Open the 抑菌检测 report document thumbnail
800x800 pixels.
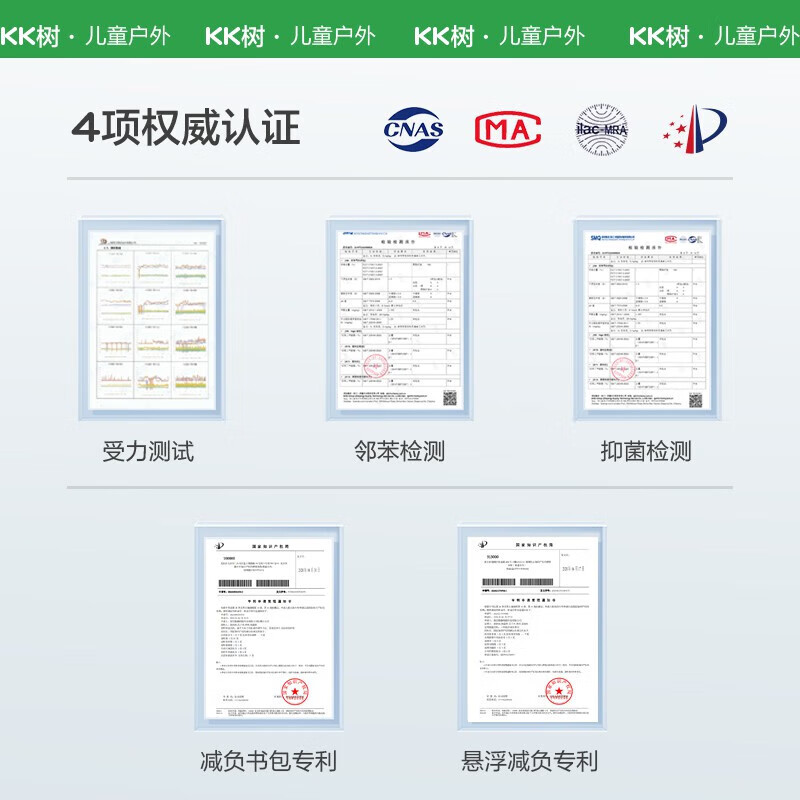click(646, 320)
